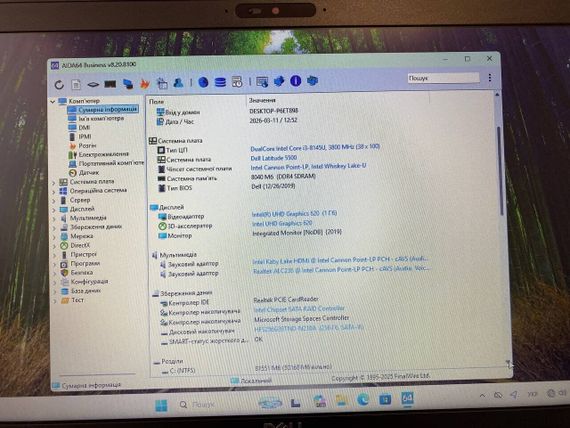Click the 8040 МБ (DDR4 SDRAM) value
The image size is (570, 428).
pyautogui.click(x=283, y=177)
